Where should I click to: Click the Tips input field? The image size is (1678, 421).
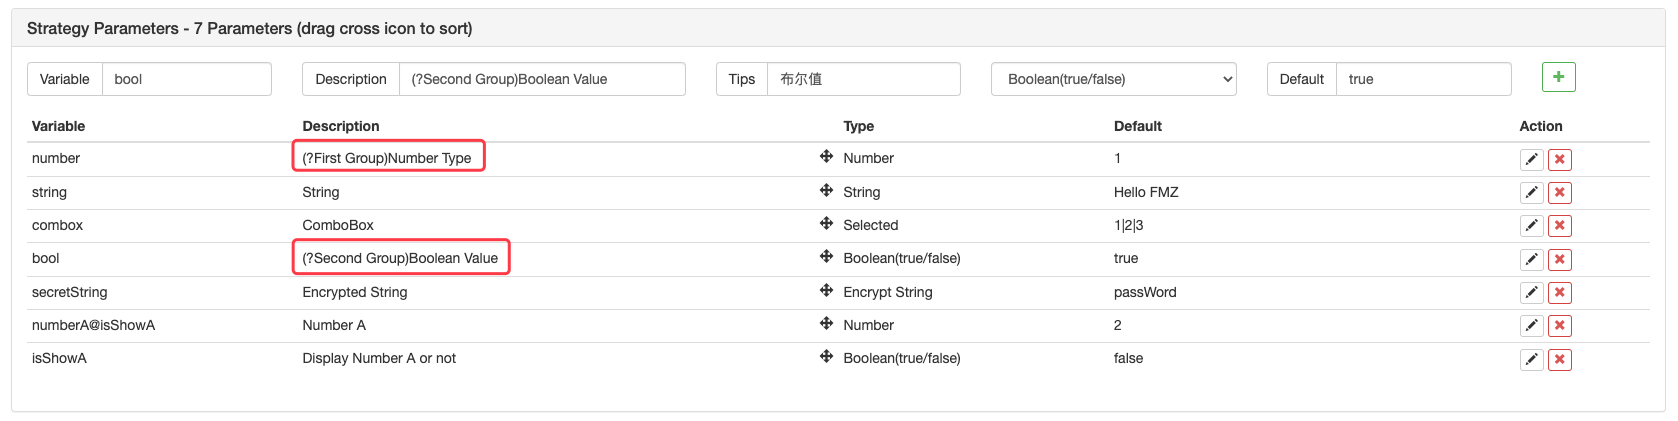(x=862, y=79)
